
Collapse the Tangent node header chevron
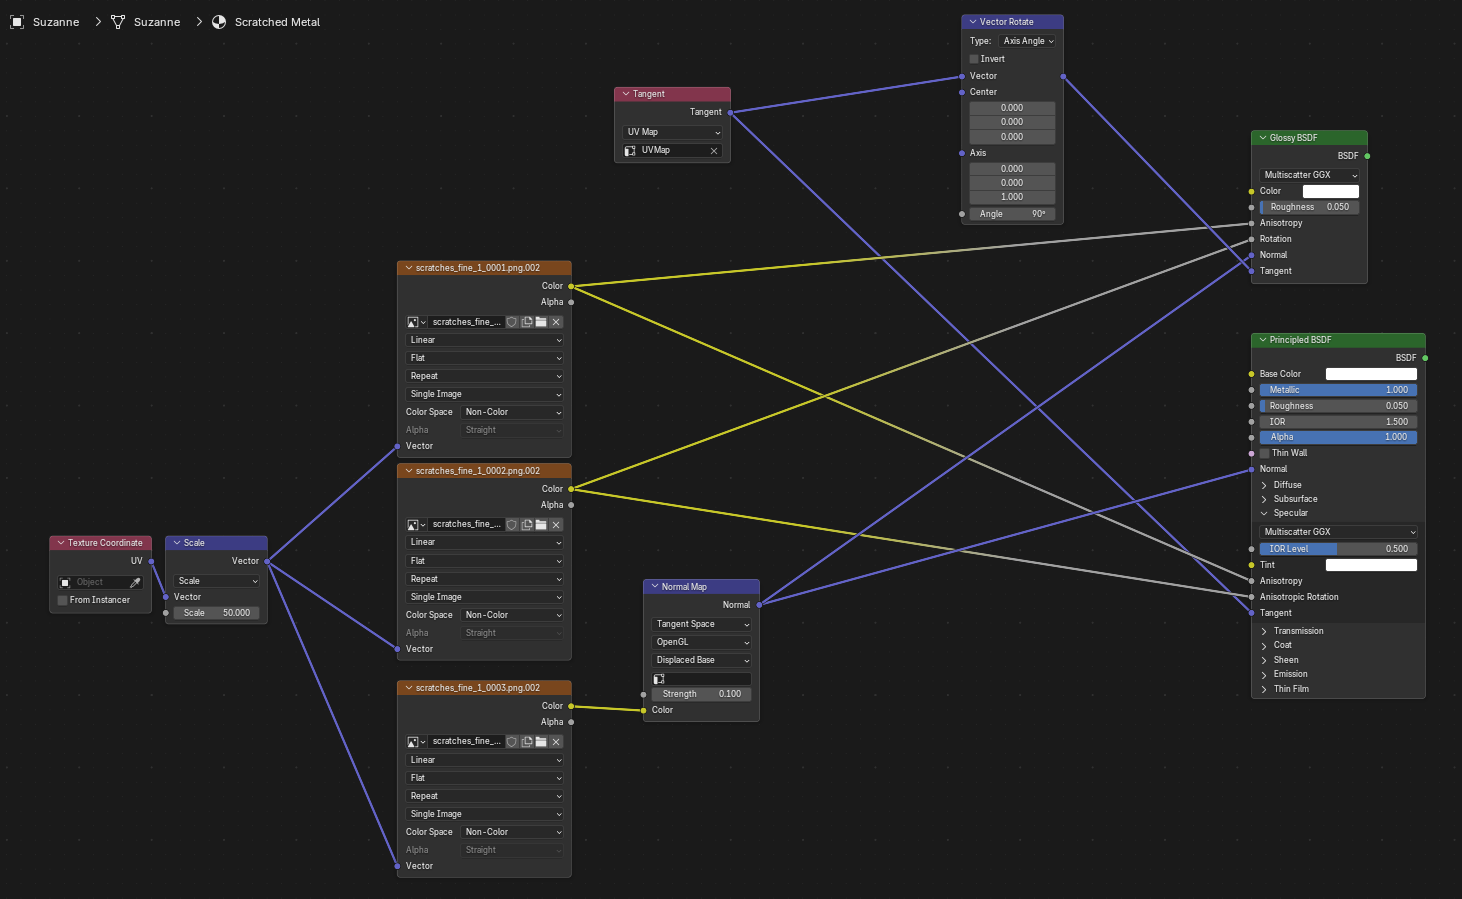click(x=626, y=94)
